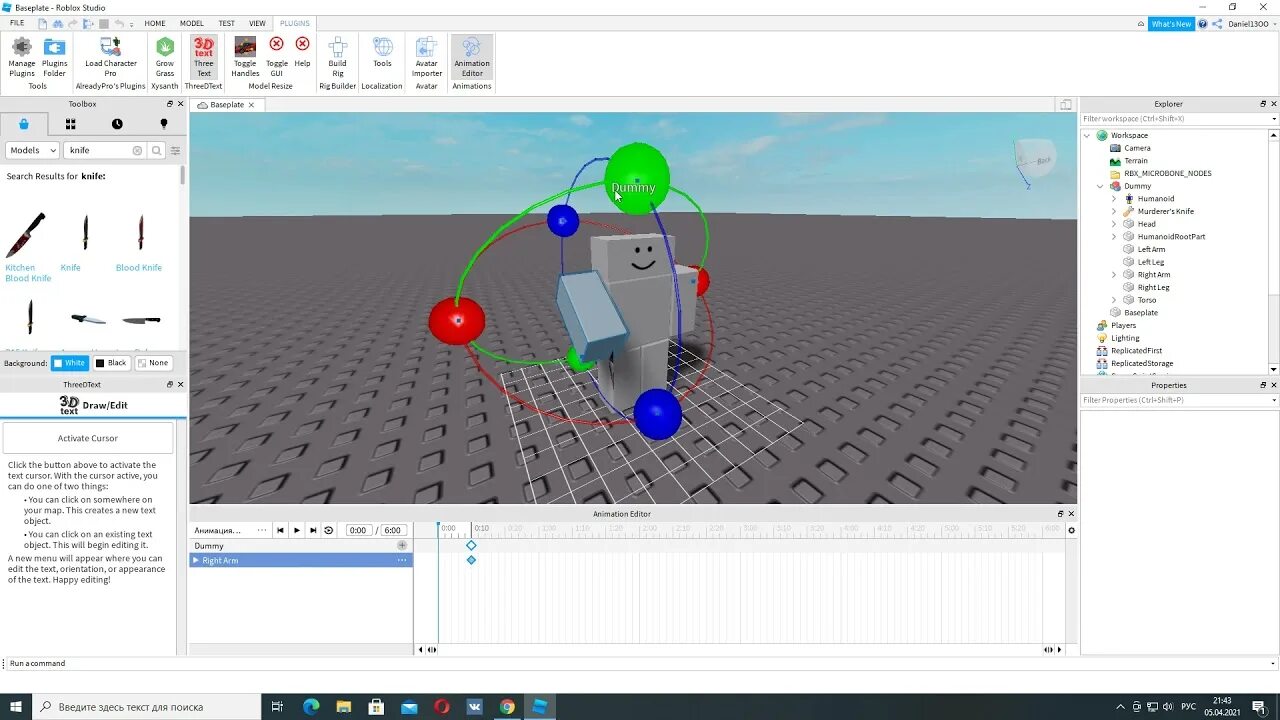1280x720 pixels.
Task: Select the Kitchen Blood Knife model thumbnail
Action: (25, 235)
